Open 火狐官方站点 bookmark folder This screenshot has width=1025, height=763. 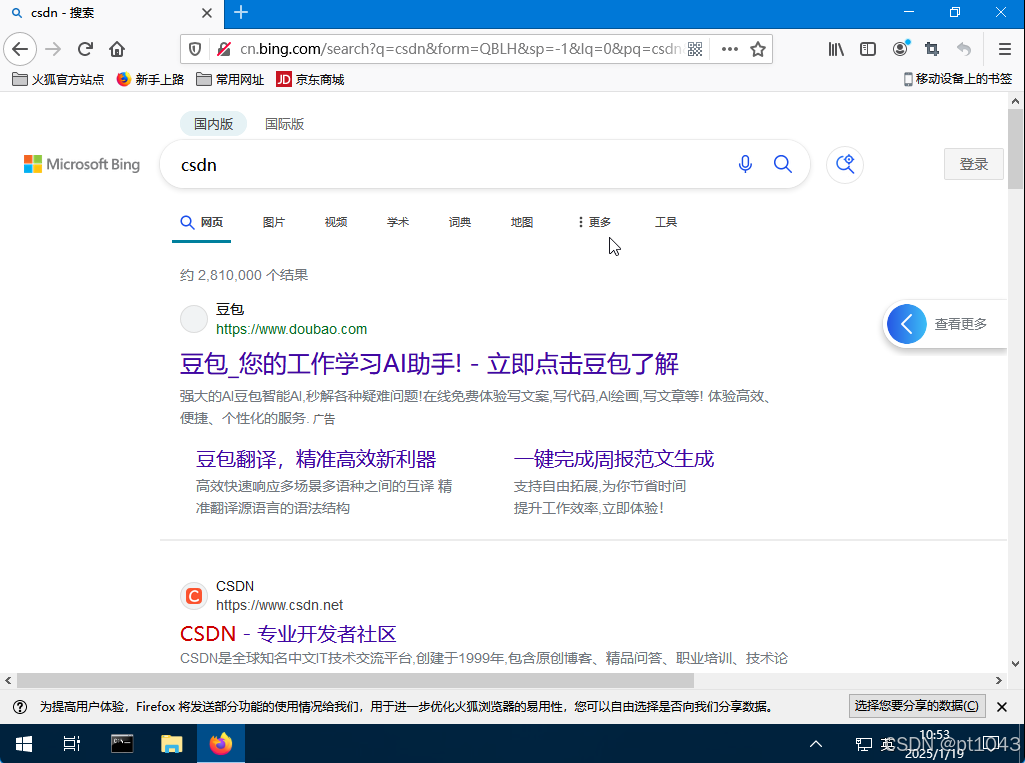click(x=58, y=79)
